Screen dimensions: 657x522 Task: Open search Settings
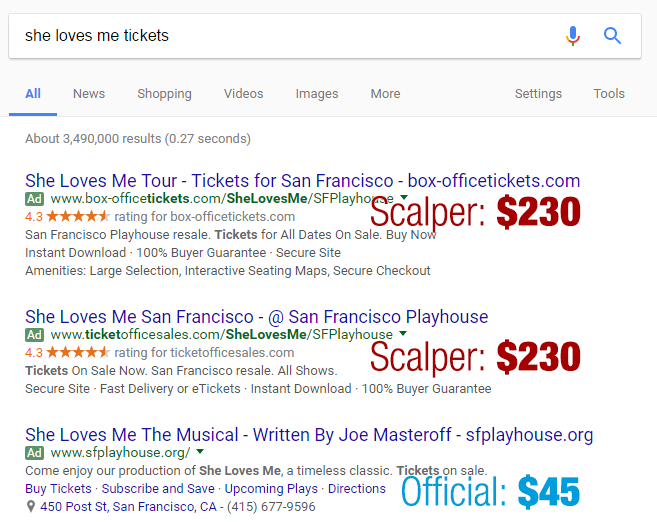[538, 94]
